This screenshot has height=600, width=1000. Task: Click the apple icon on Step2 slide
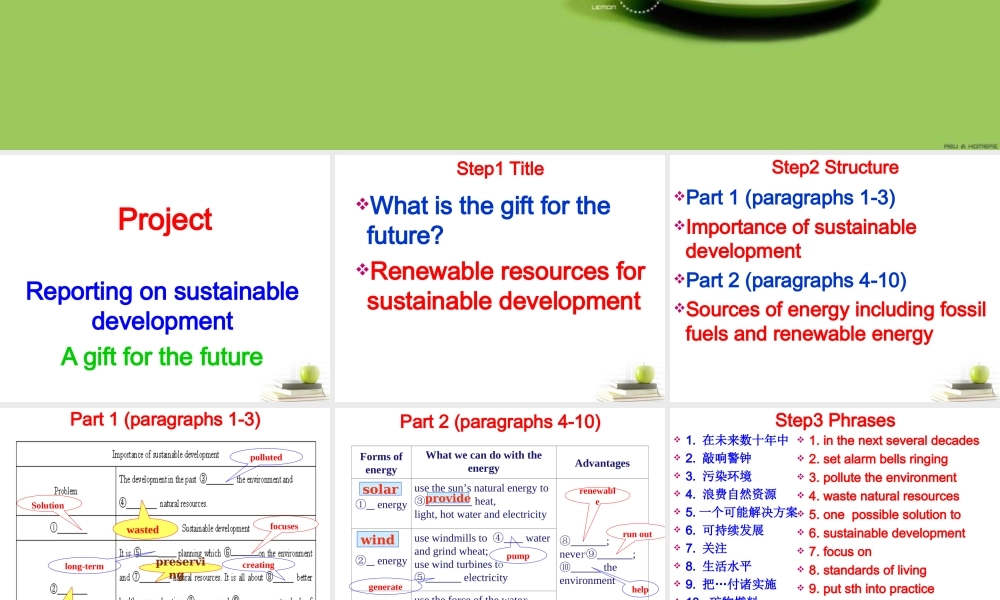coord(980,373)
